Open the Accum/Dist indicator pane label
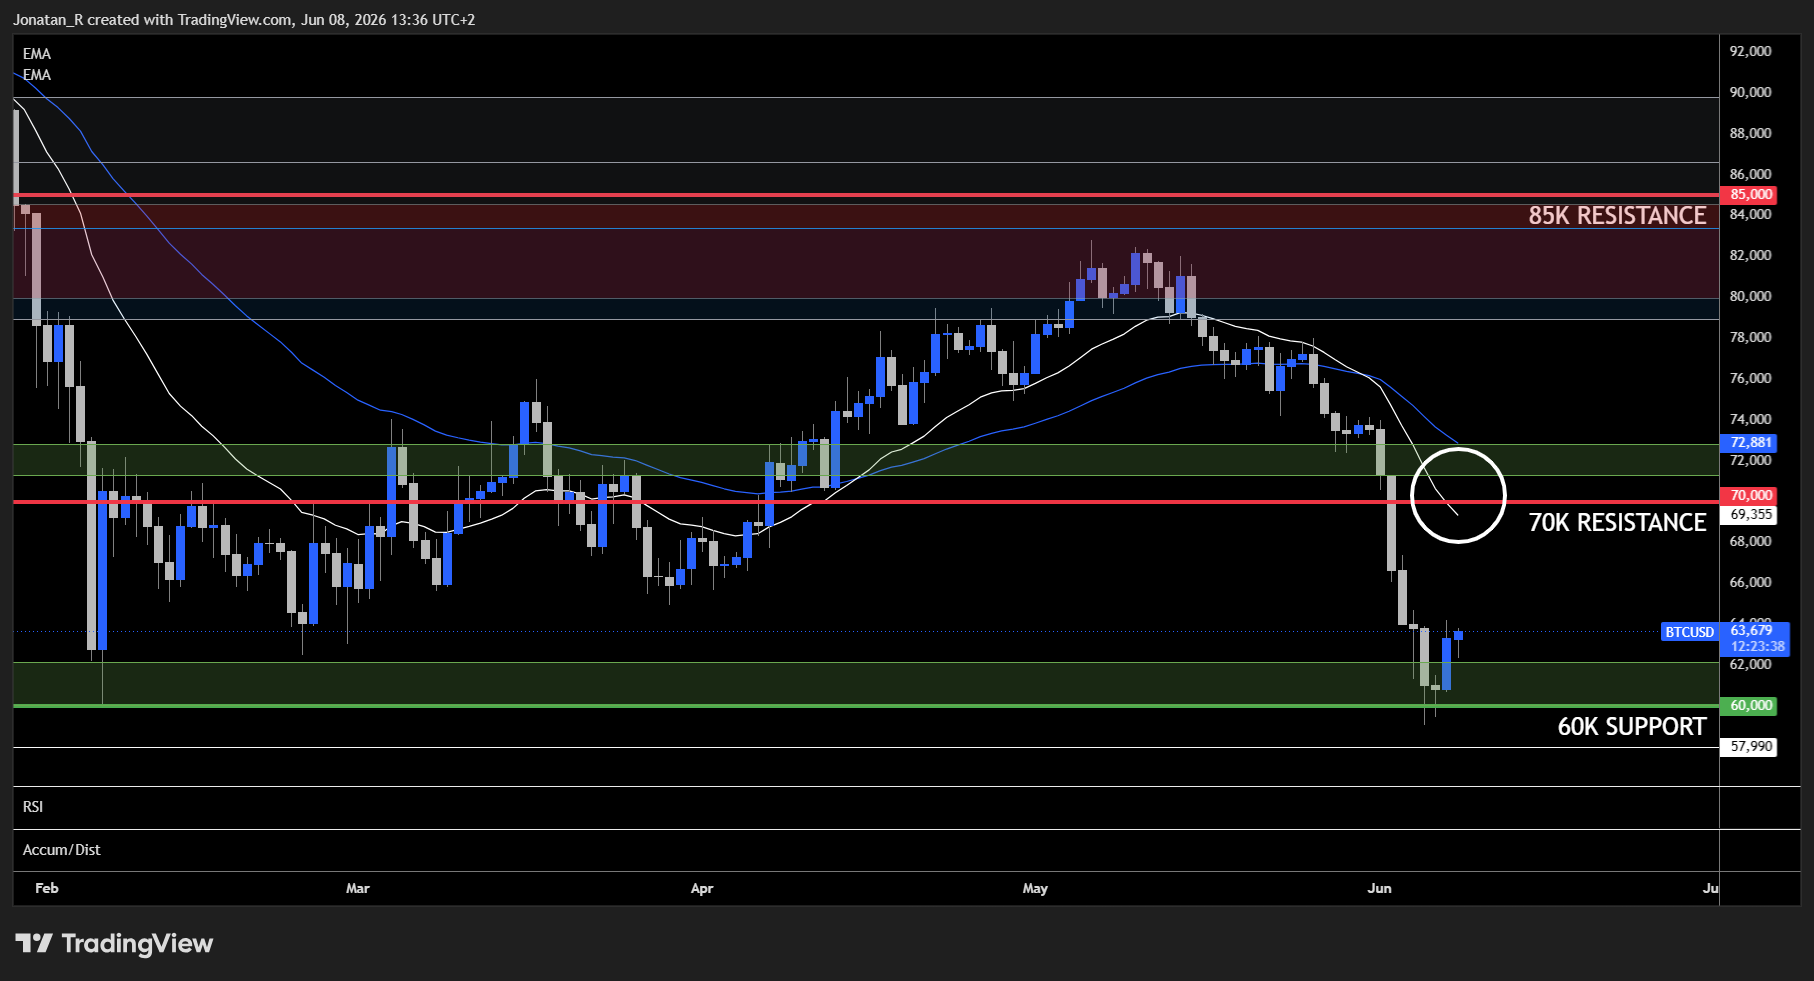Viewport: 1814px width, 981px height. click(62, 850)
